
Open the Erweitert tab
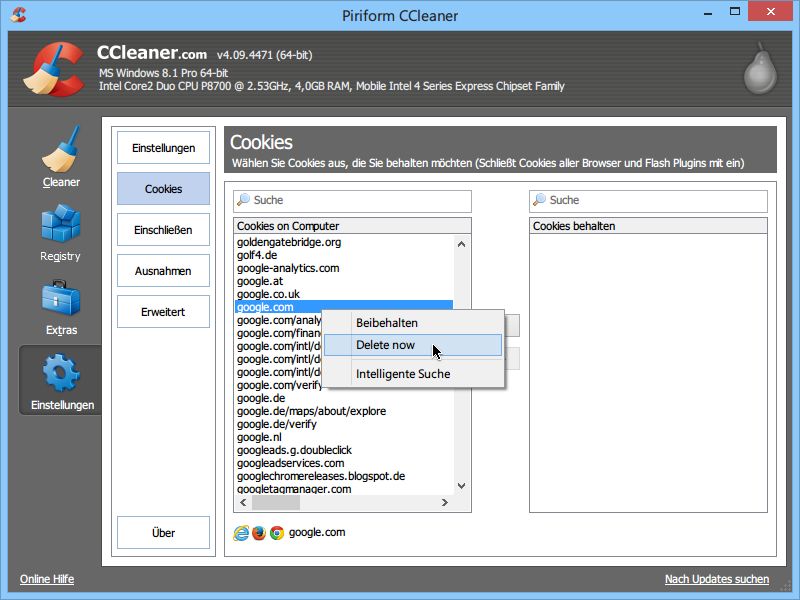pos(163,312)
